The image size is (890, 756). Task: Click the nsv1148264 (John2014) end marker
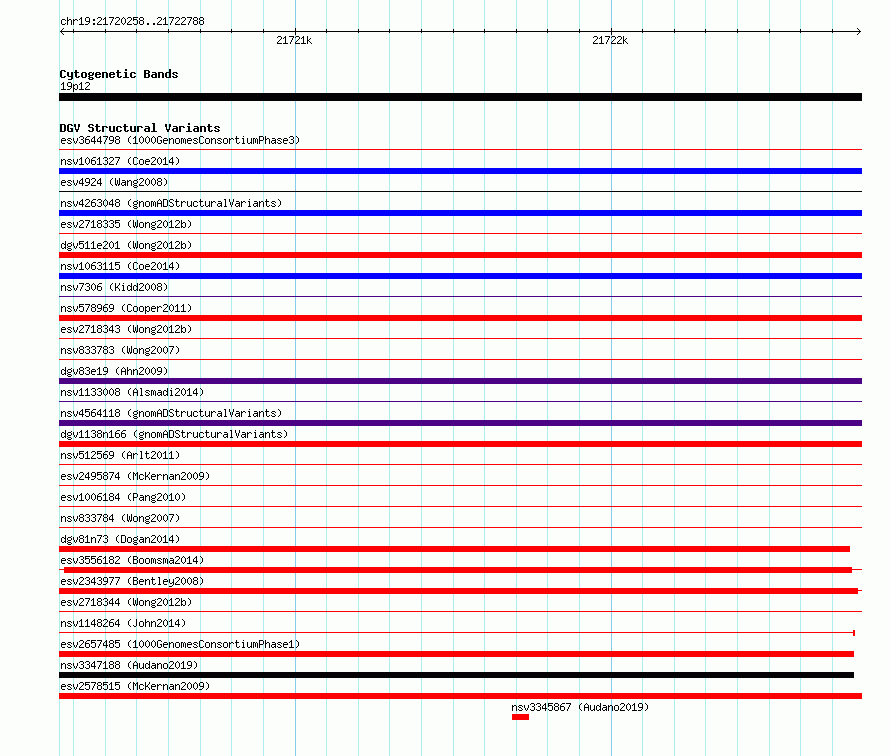coord(854,633)
